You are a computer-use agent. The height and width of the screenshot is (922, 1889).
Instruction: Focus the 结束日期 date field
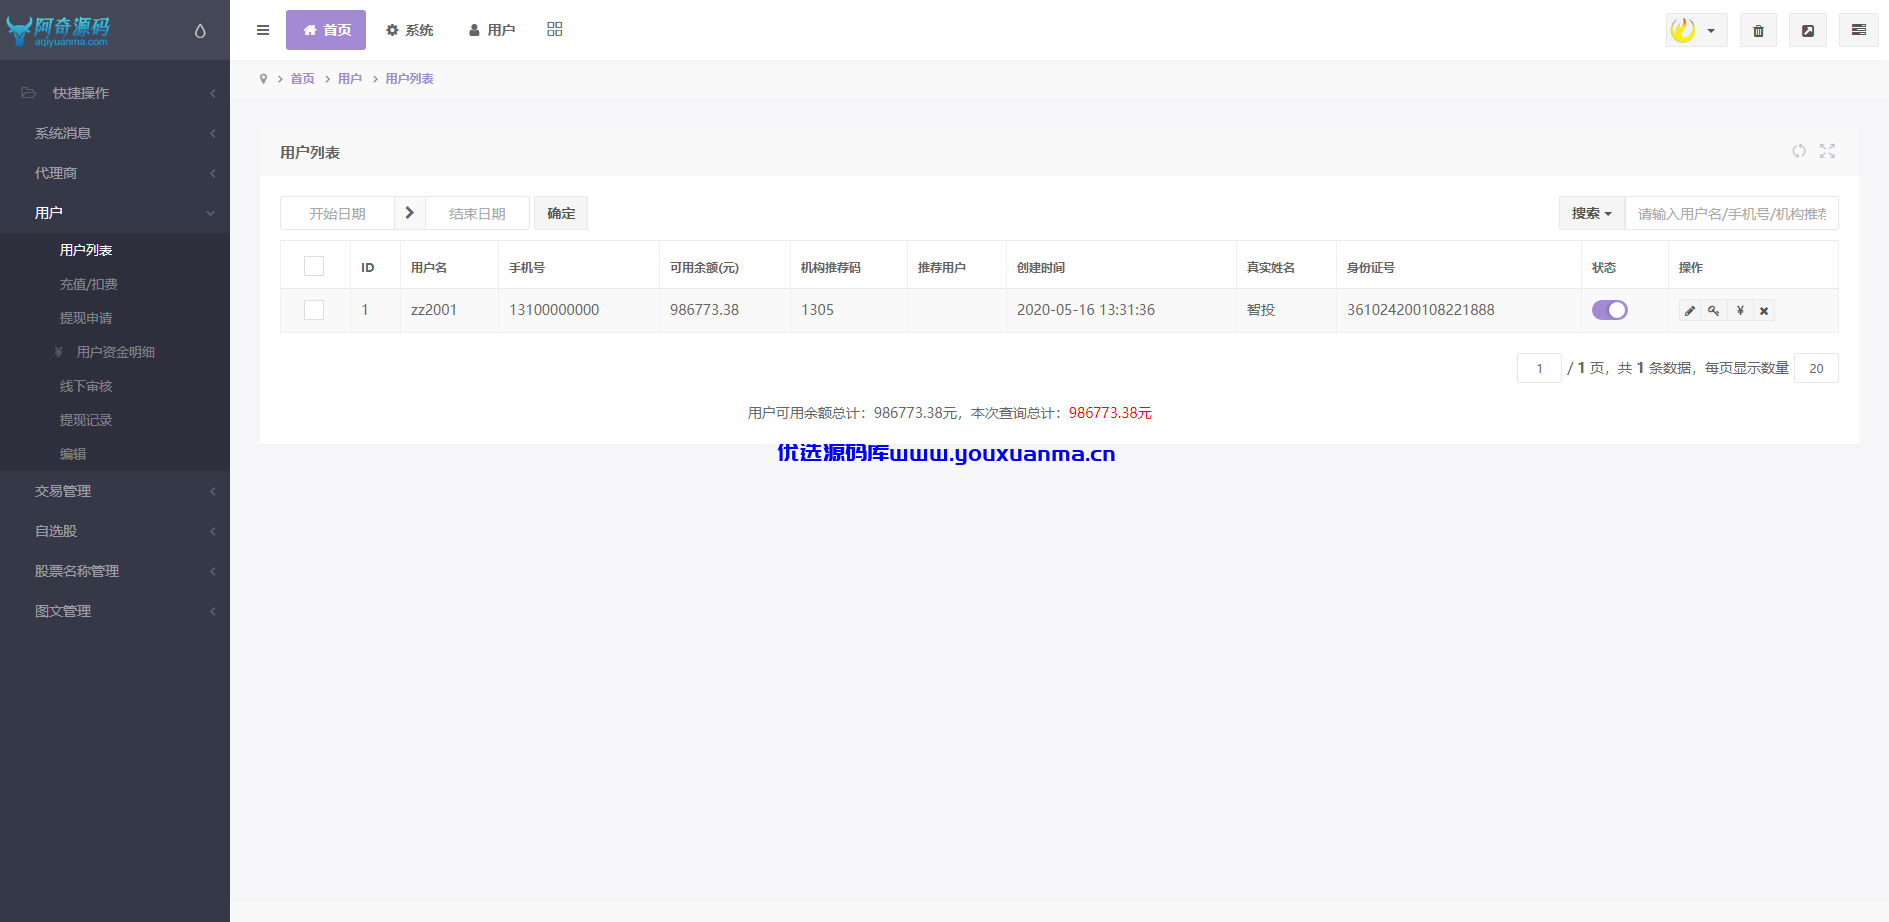[x=477, y=213]
